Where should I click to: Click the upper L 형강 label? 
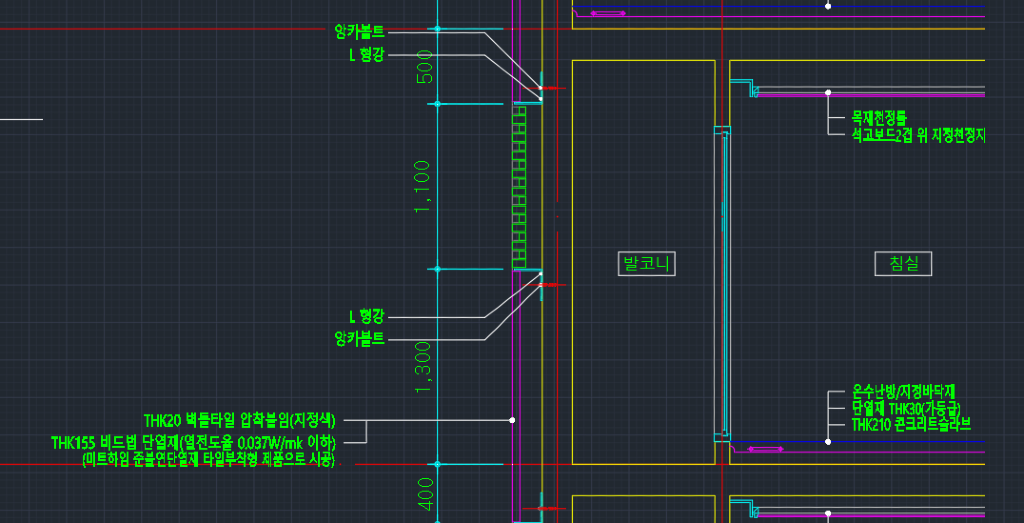[x=366, y=54]
